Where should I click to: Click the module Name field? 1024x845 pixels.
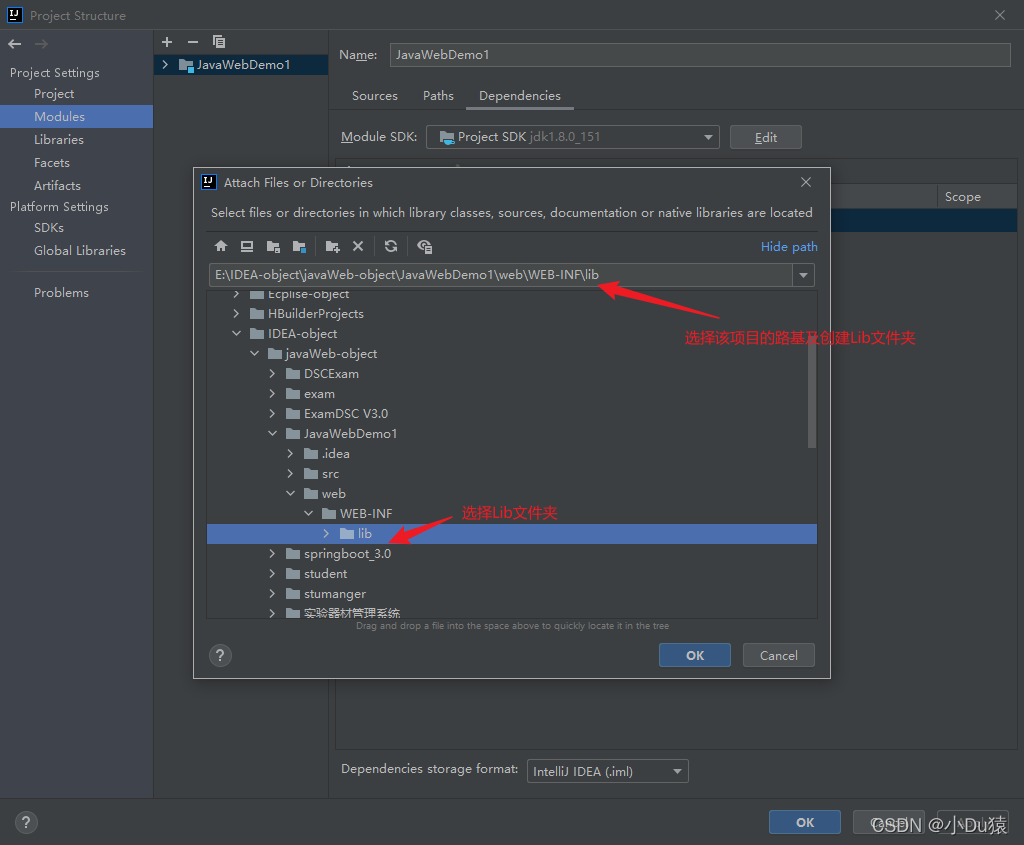(700, 55)
